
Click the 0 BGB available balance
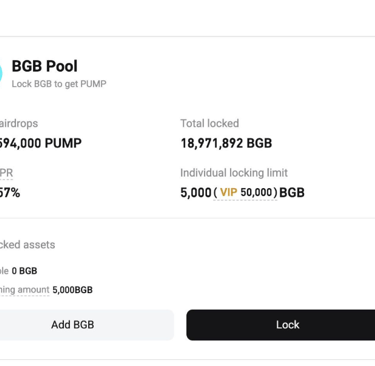click(x=24, y=271)
